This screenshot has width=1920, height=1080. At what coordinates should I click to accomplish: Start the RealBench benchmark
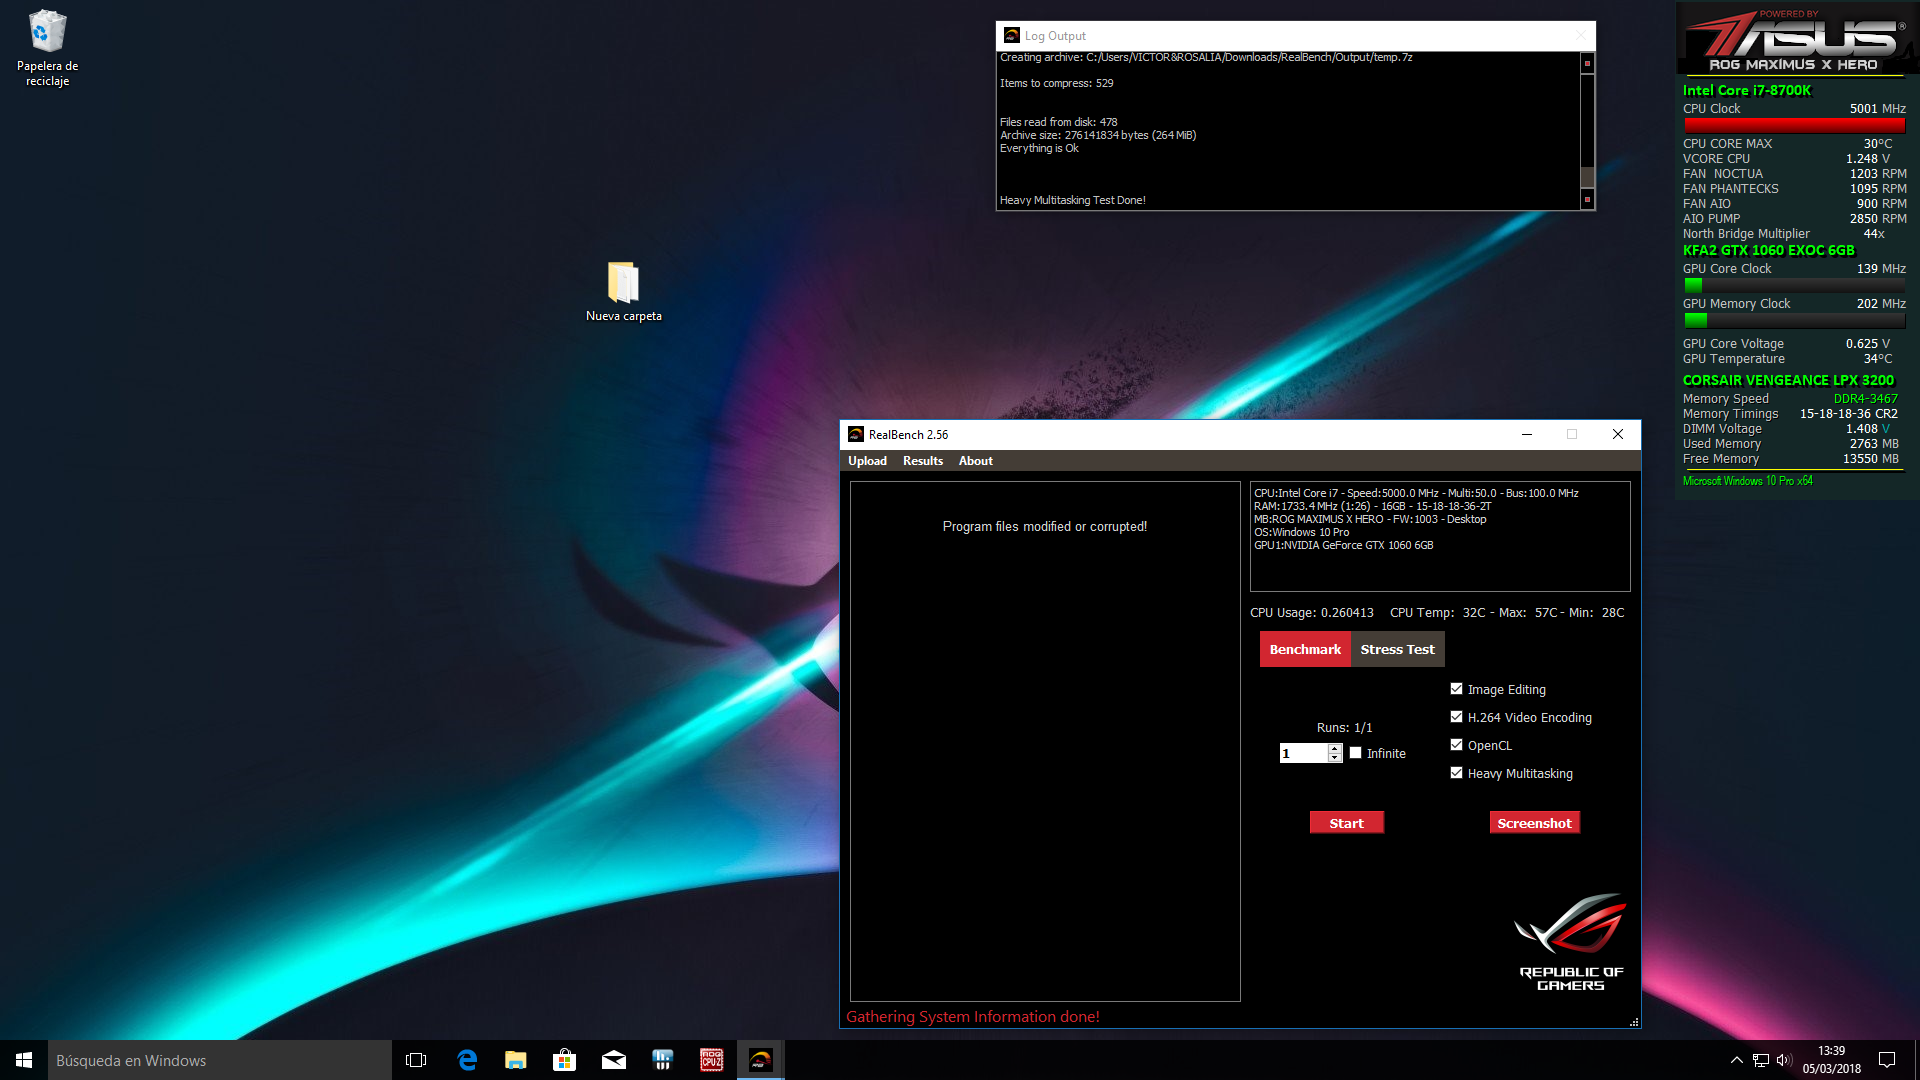point(1346,823)
